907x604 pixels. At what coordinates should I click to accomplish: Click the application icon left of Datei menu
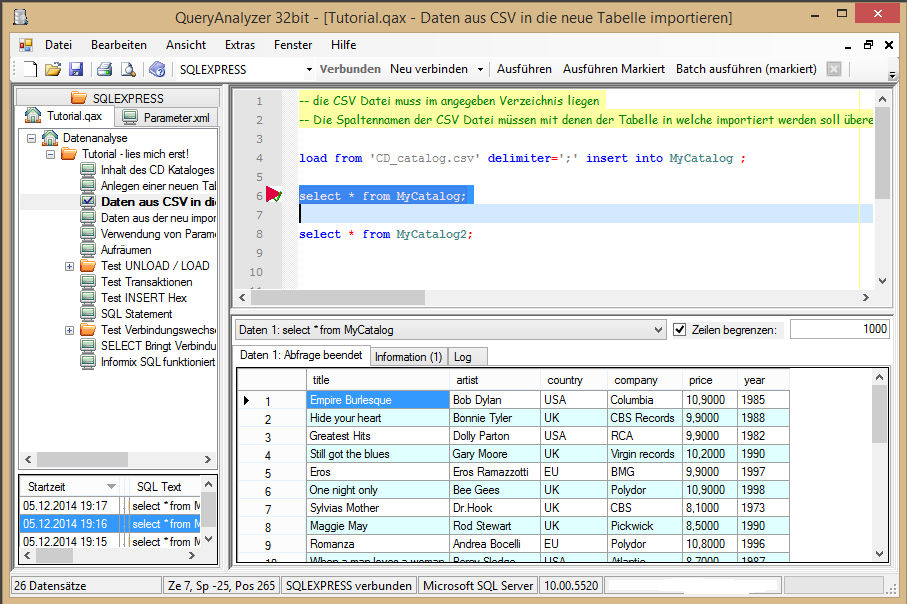(26, 45)
